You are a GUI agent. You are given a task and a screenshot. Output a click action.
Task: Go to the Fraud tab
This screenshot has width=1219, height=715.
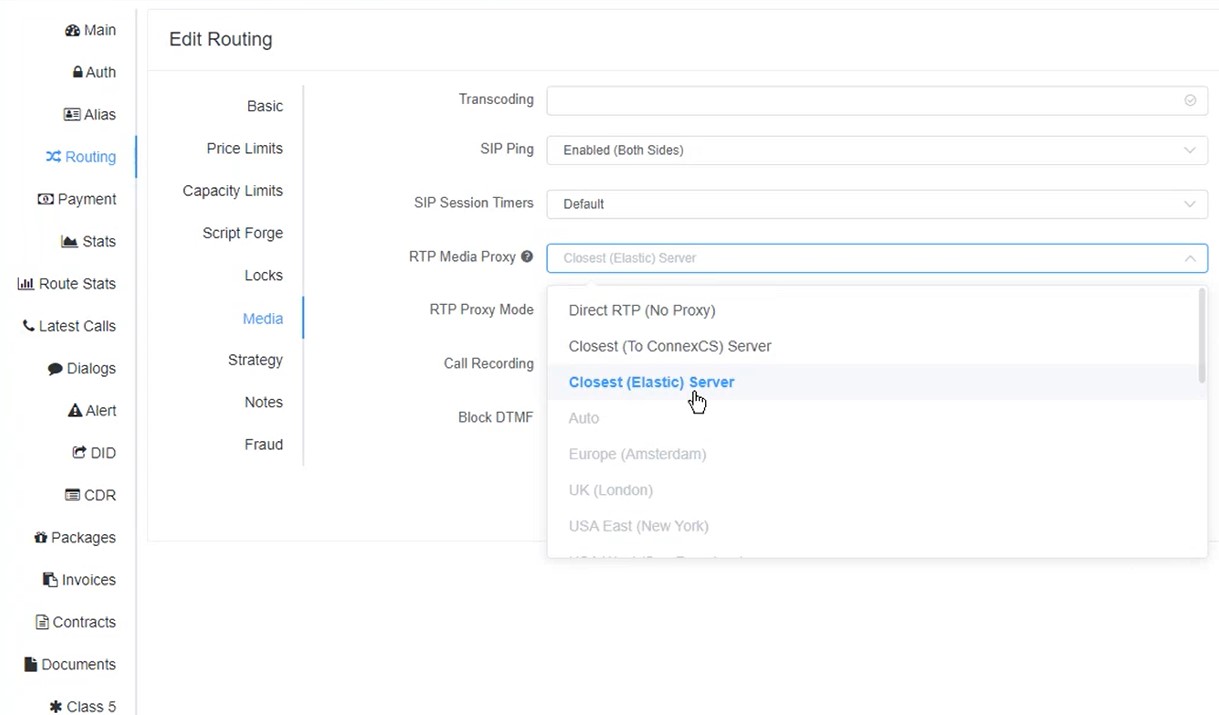click(x=263, y=445)
